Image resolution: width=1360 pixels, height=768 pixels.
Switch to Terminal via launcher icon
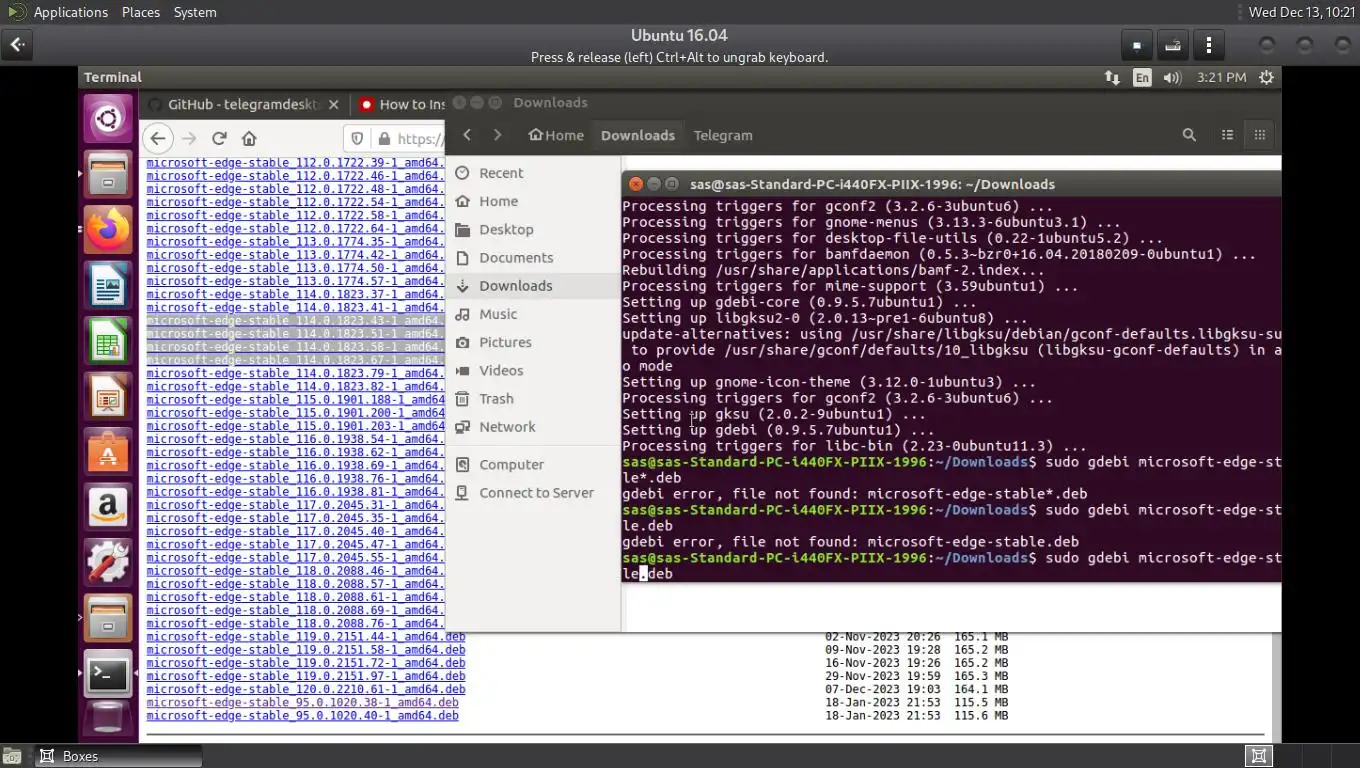click(x=108, y=673)
